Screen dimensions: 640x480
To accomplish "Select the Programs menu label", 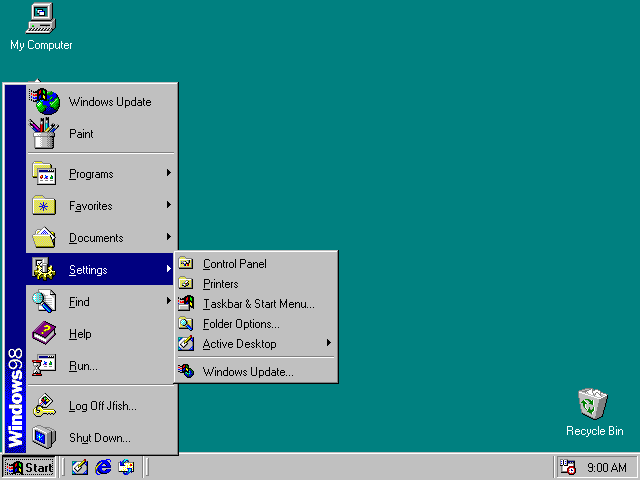I will coord(91,174).
